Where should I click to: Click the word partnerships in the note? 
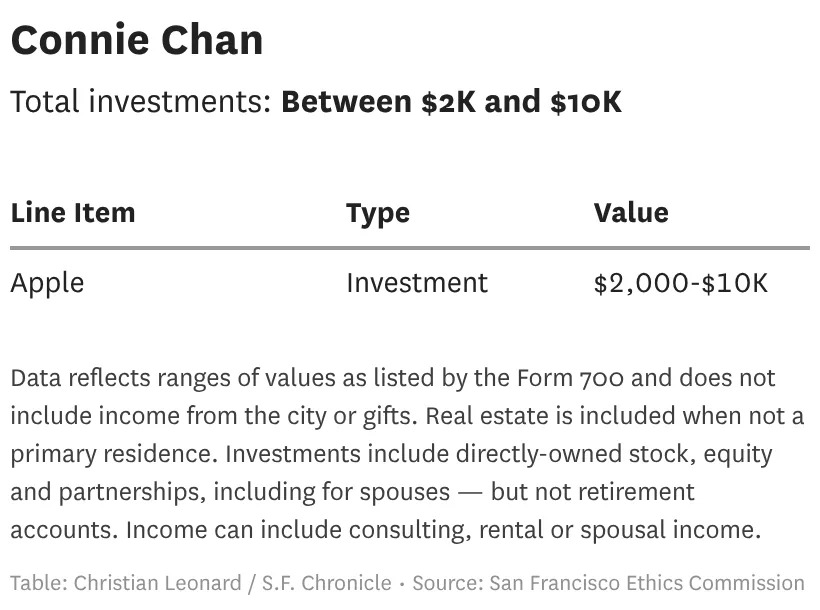click(x=129, y=491)
